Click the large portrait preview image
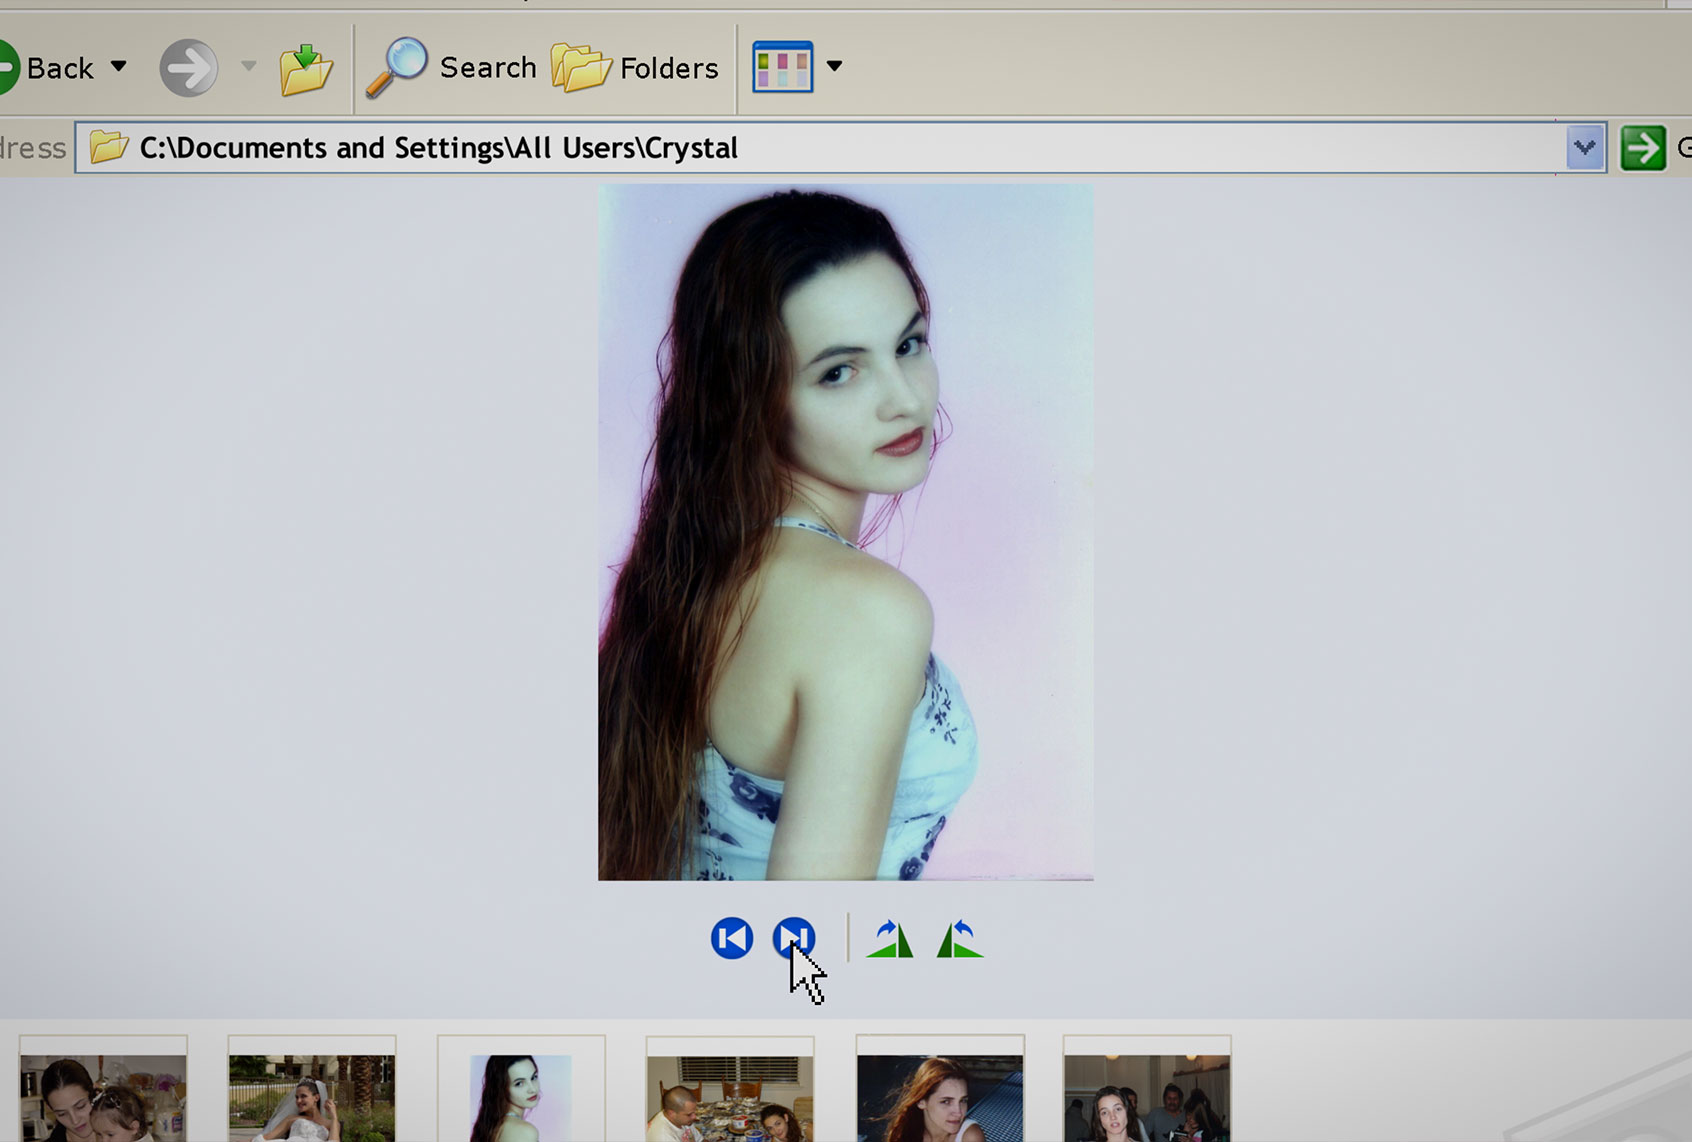The image size is (1692, 1142). [x=846, y=532]
